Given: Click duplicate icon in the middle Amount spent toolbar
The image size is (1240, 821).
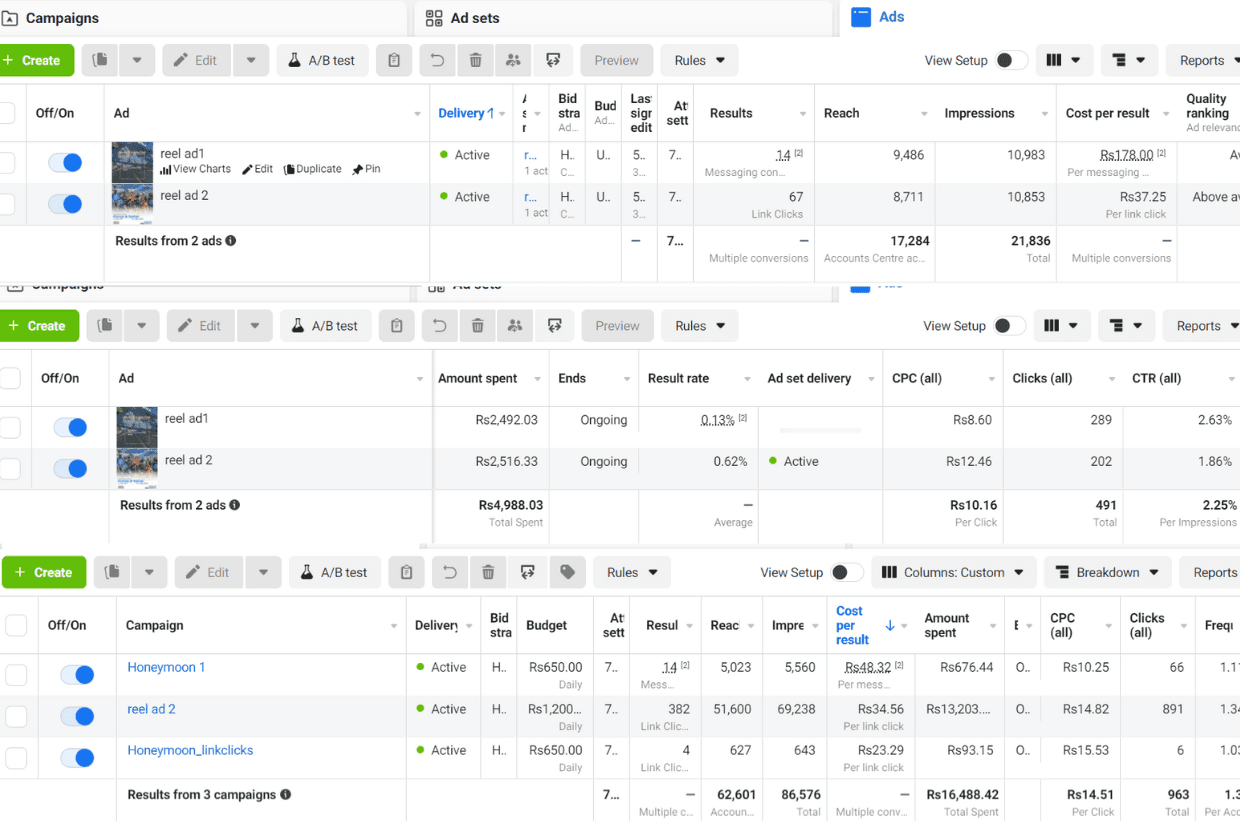Looking at the screenshot, I should pyautogui.click(x=105, y=326).
